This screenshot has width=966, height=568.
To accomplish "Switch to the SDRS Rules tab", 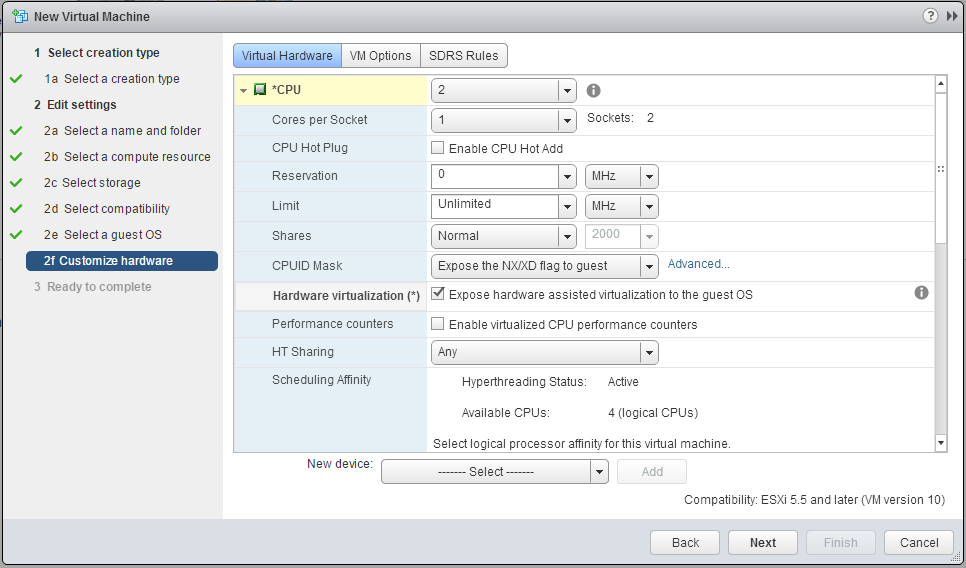I will (464, 56).
